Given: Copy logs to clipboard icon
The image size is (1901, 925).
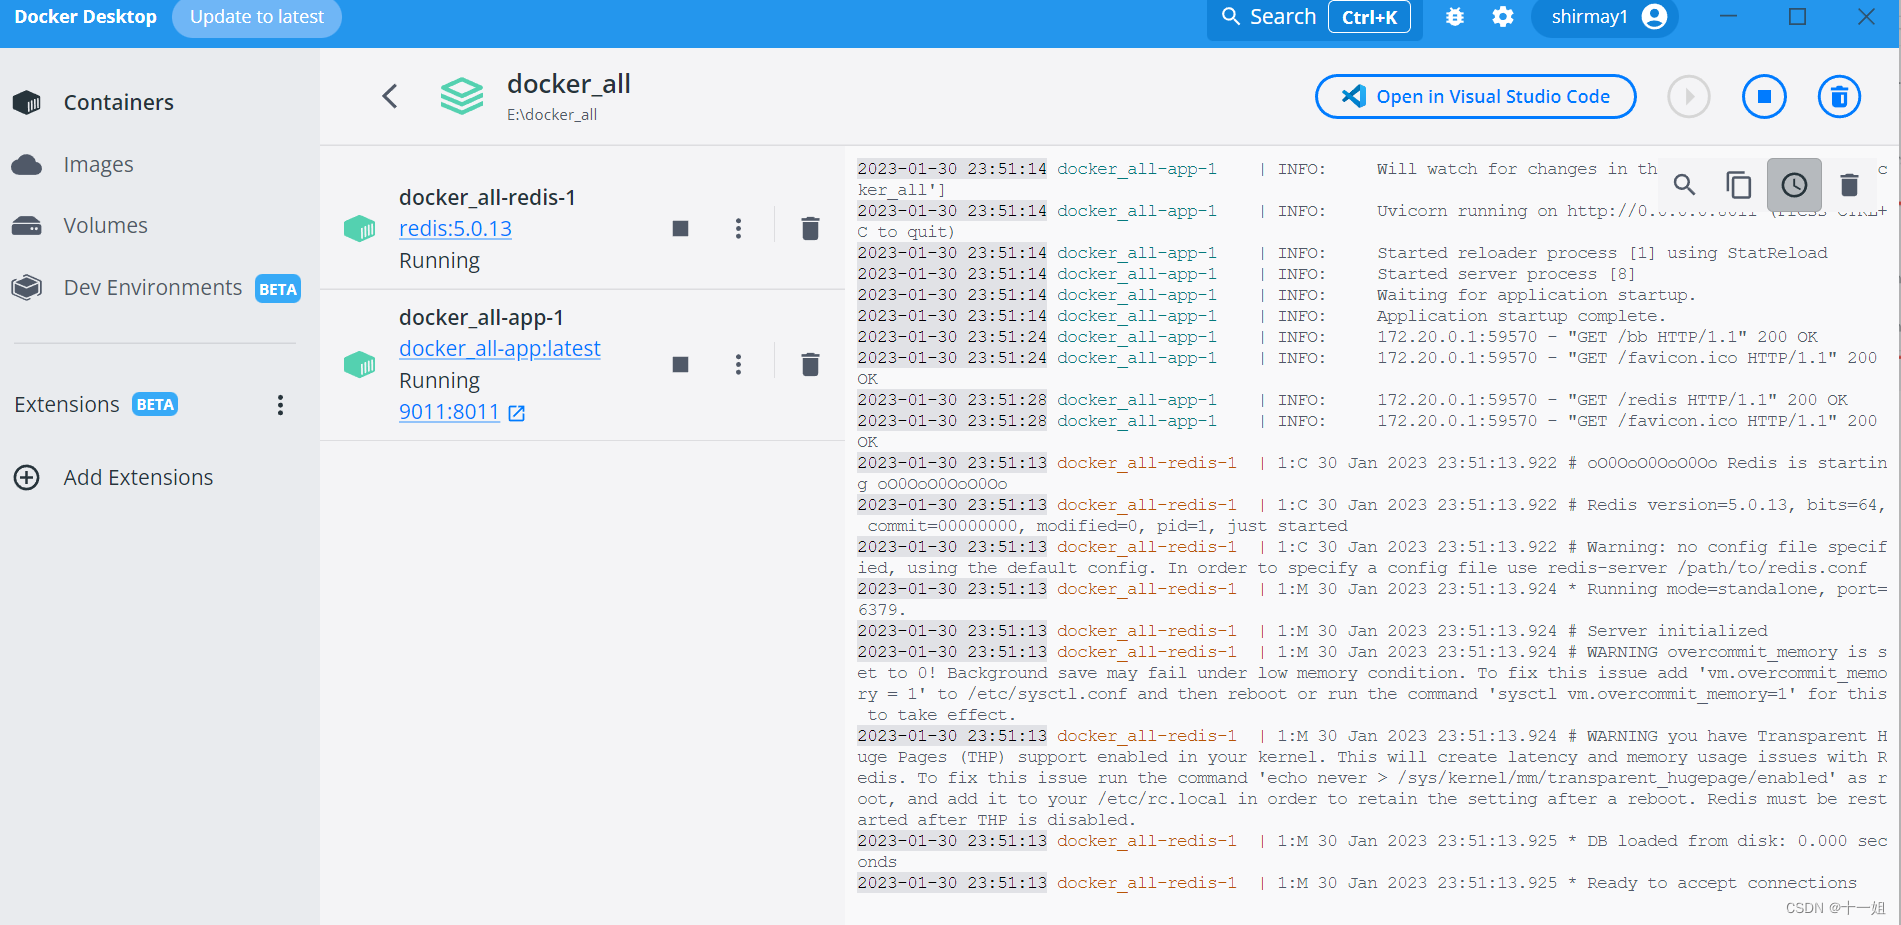Looking at the screenshot, I should (x=1739, y=185).
